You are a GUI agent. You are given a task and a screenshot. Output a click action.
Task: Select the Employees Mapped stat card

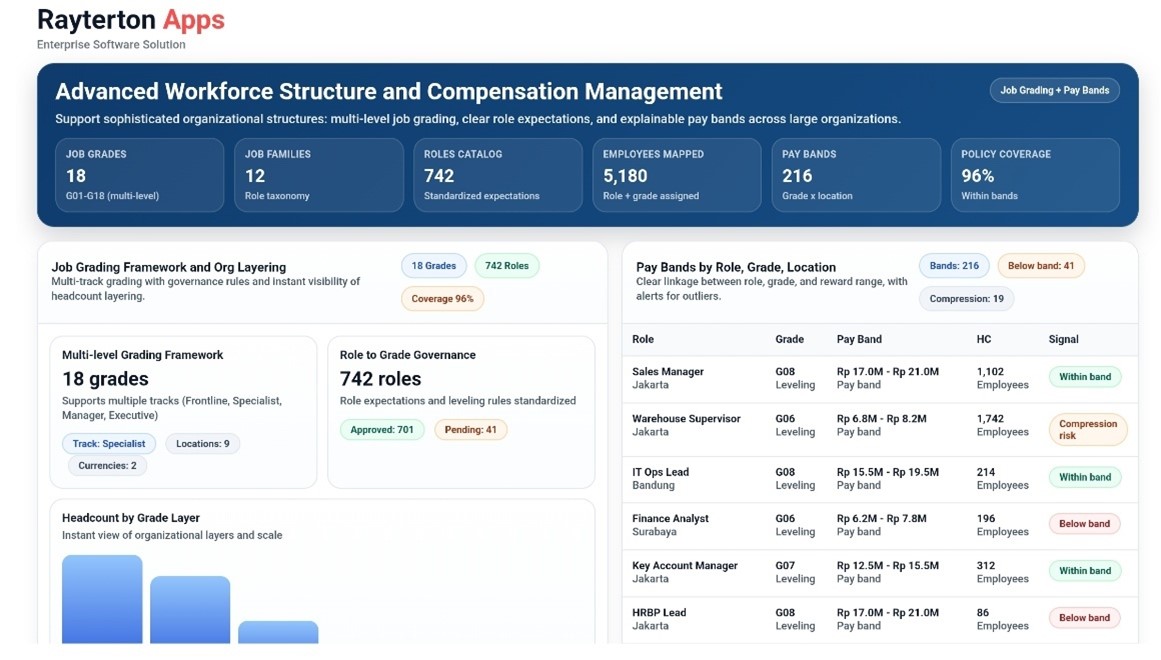pos(676,175)
